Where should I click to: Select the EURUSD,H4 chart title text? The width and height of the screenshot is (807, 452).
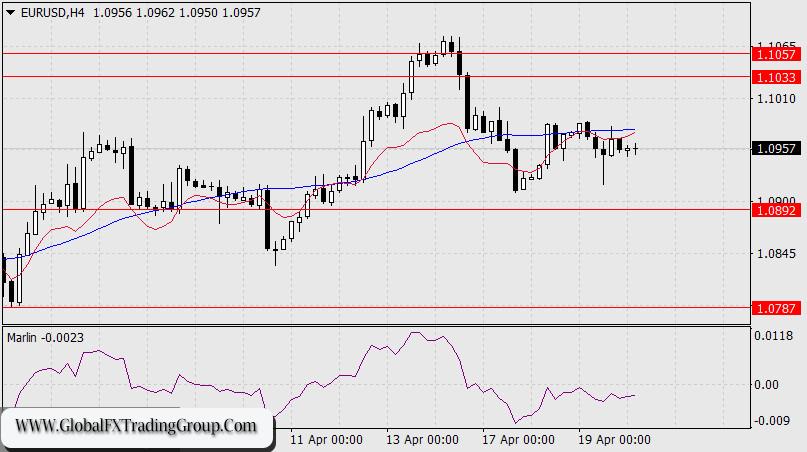pos(52,13)
